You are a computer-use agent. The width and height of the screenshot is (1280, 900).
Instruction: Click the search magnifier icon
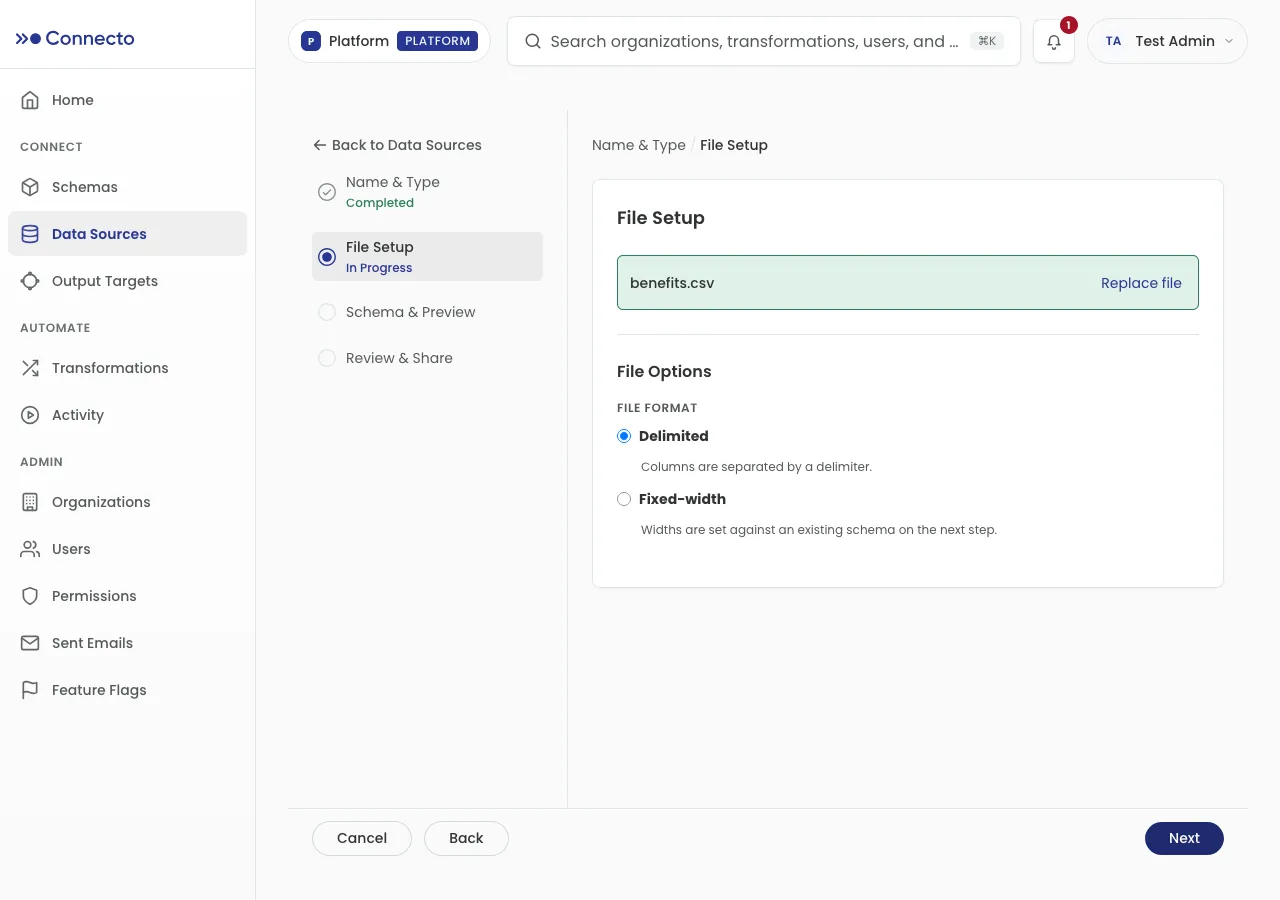click(533, 41)
